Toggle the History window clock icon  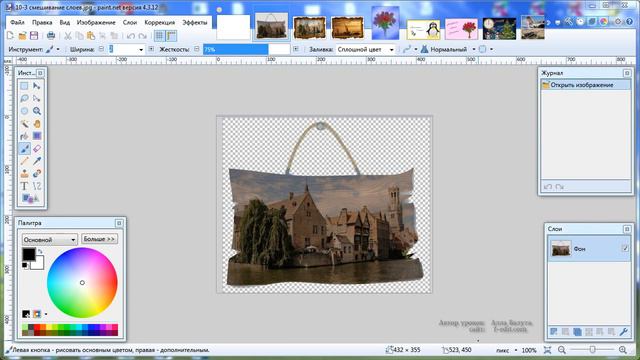tap(580, 22)
